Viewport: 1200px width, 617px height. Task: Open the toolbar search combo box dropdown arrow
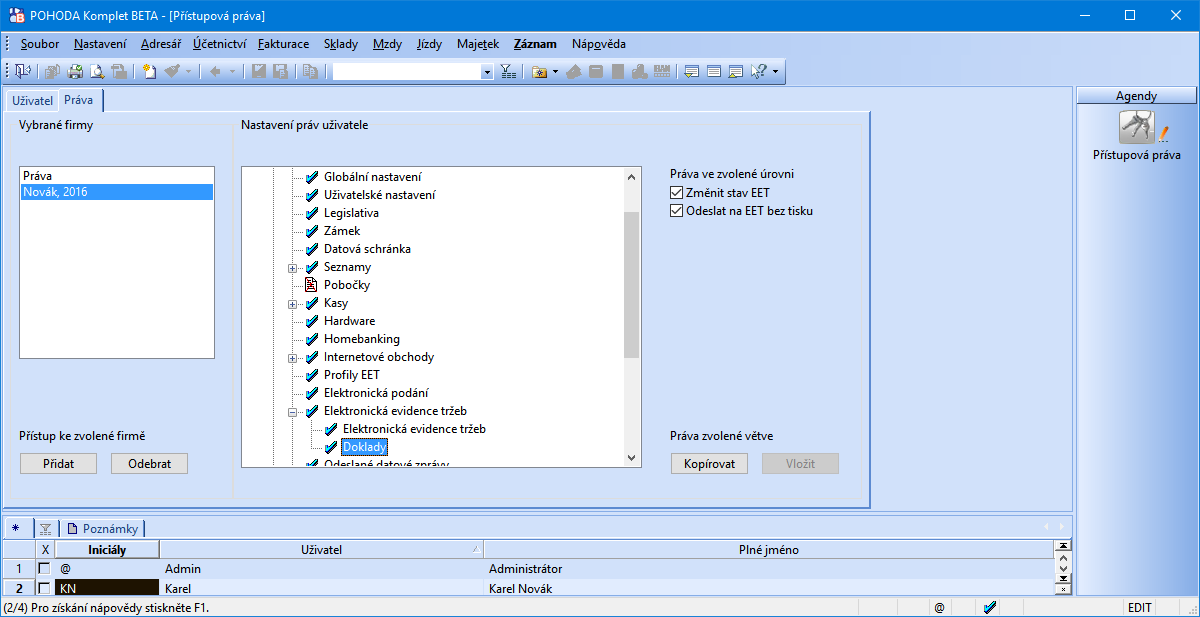pos(487,72)
